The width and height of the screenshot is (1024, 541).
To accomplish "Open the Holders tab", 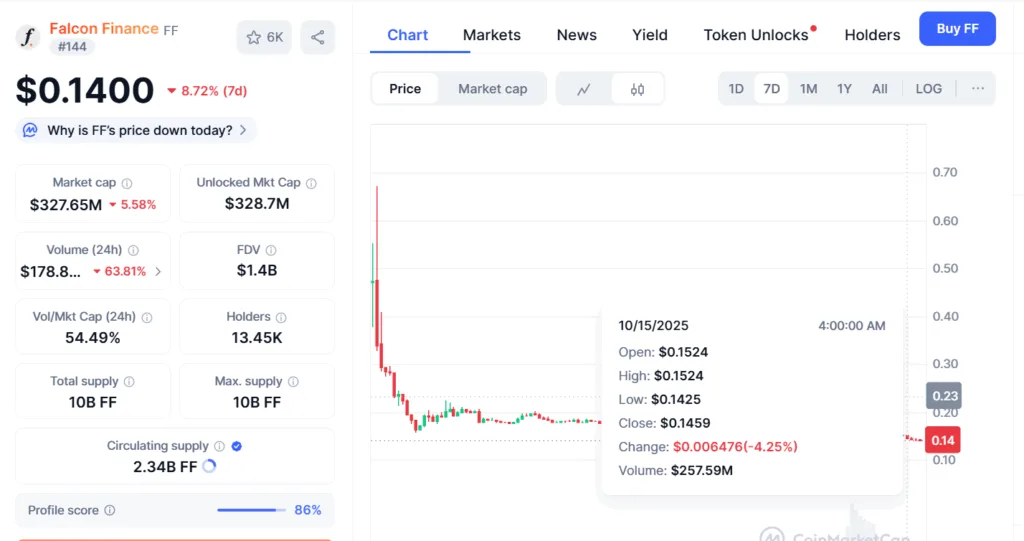I will pos(872,35).
